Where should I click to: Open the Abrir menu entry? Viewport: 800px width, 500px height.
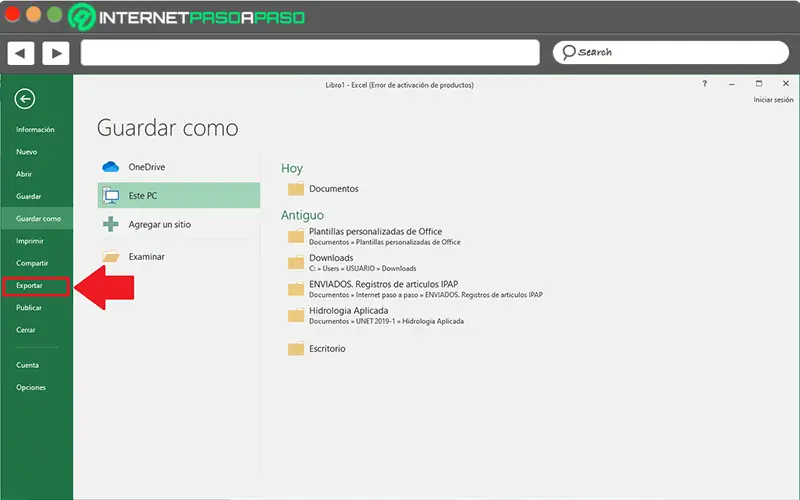(x=24, y=174)
